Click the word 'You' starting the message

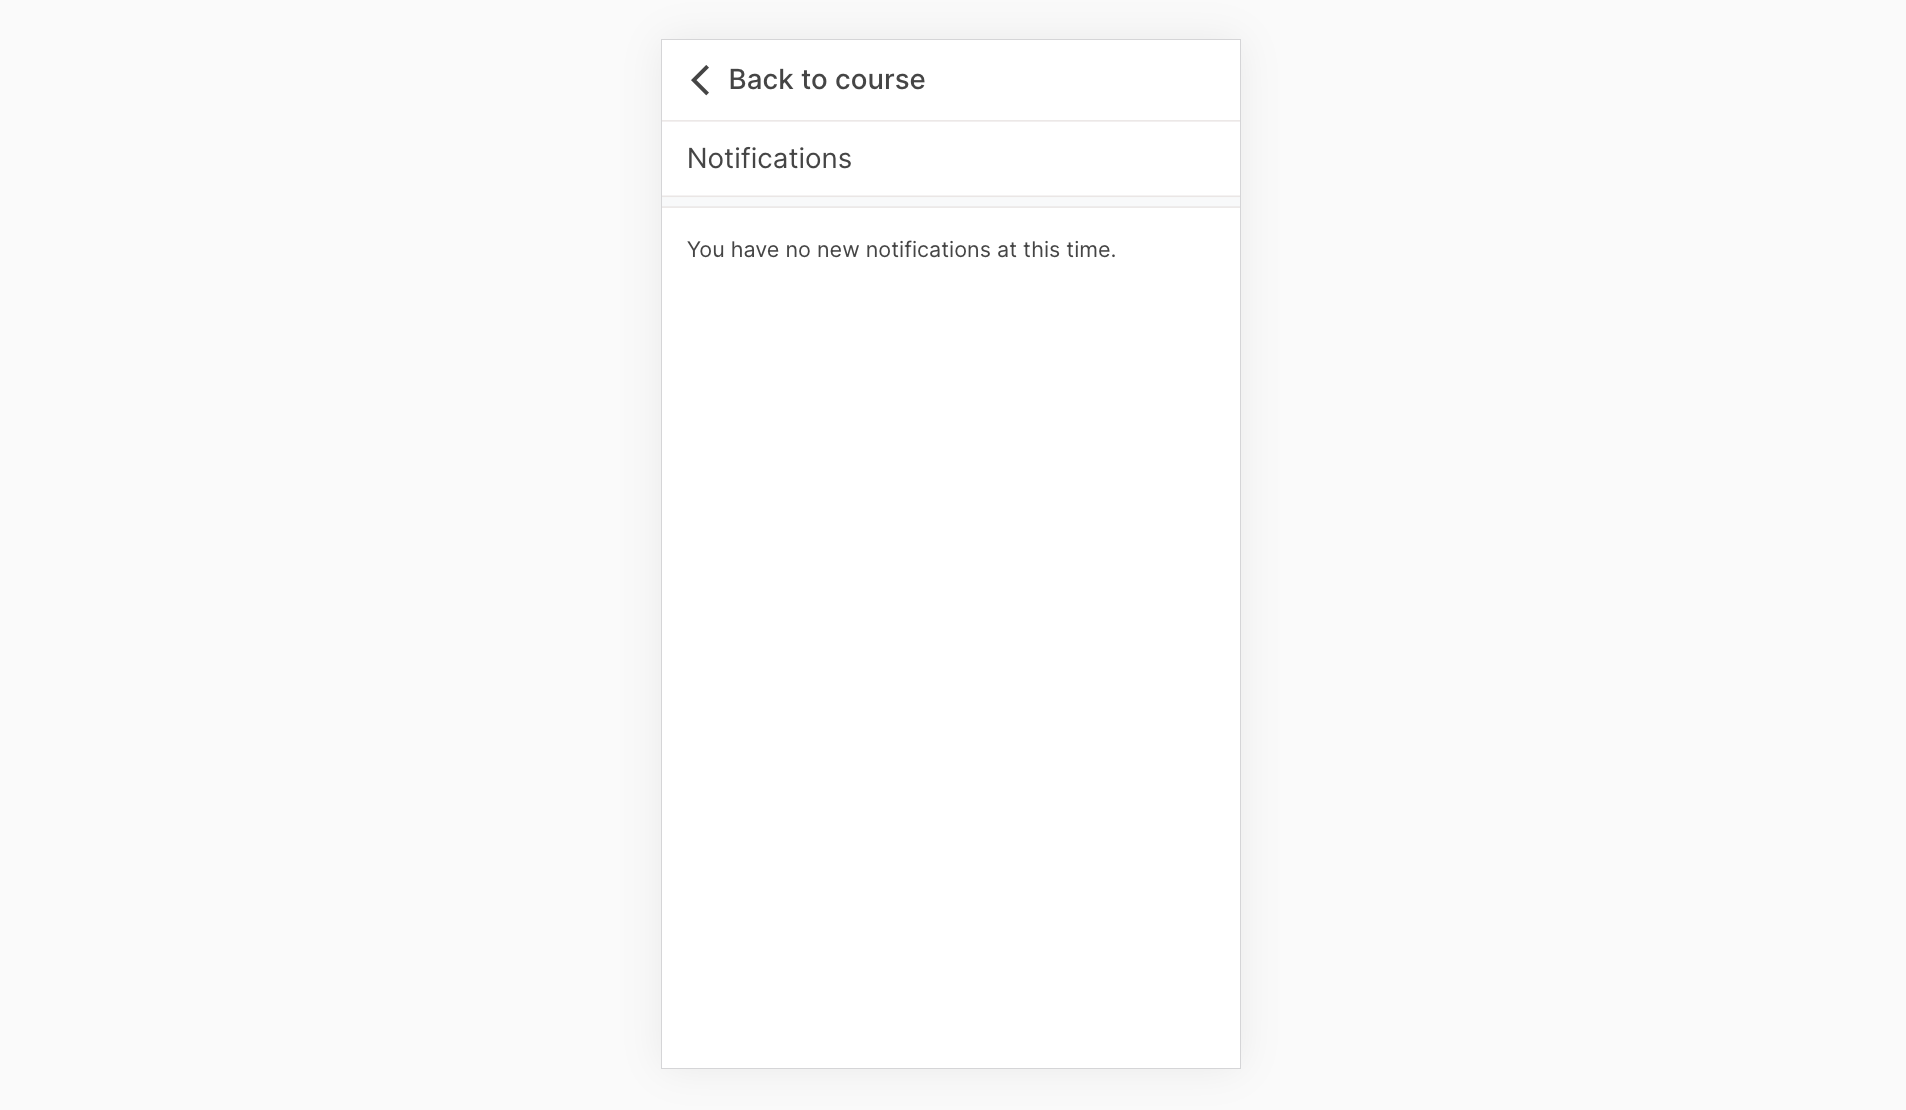[x=705, y=249]
